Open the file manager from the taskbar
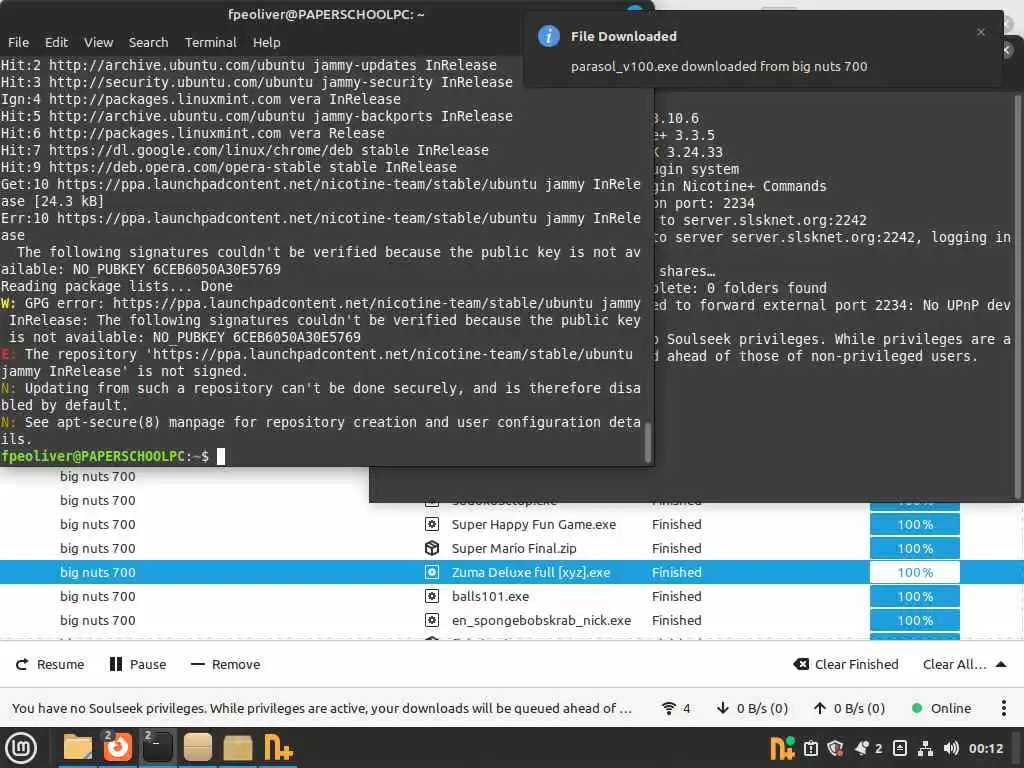This screenshot has height=768, width=1024. (x=78, y=748)
